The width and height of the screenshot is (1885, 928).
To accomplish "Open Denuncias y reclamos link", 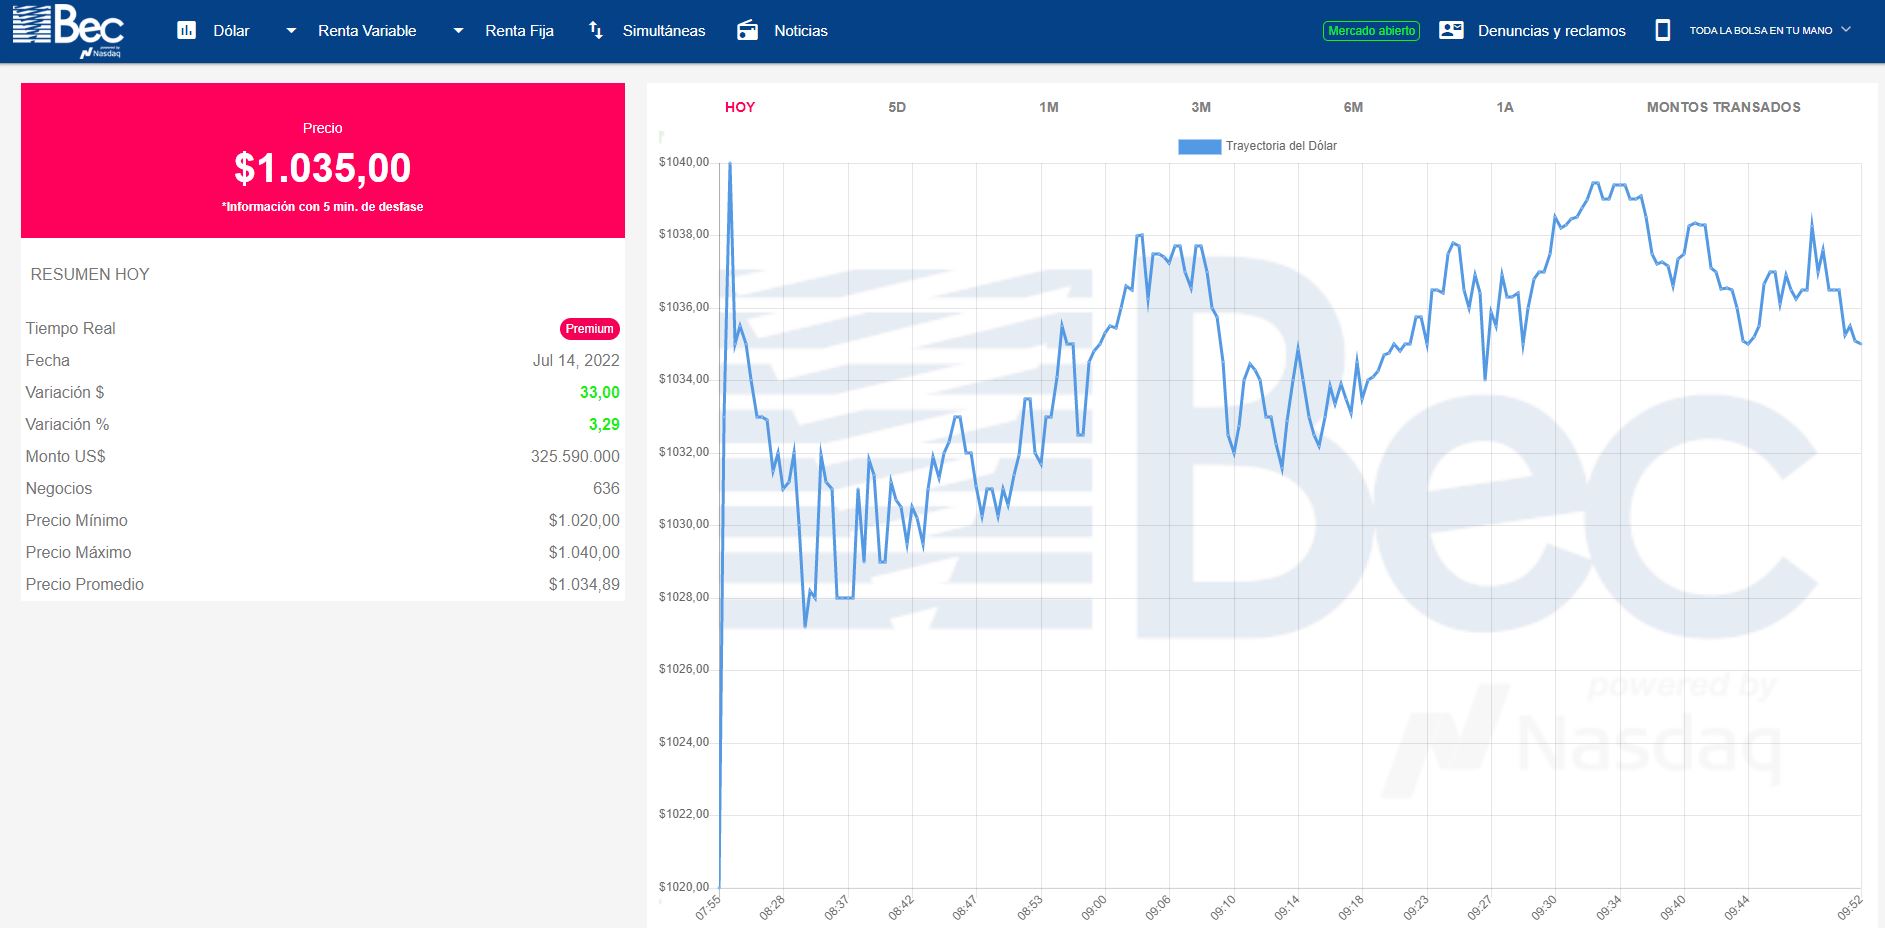I will [1552, 31].
